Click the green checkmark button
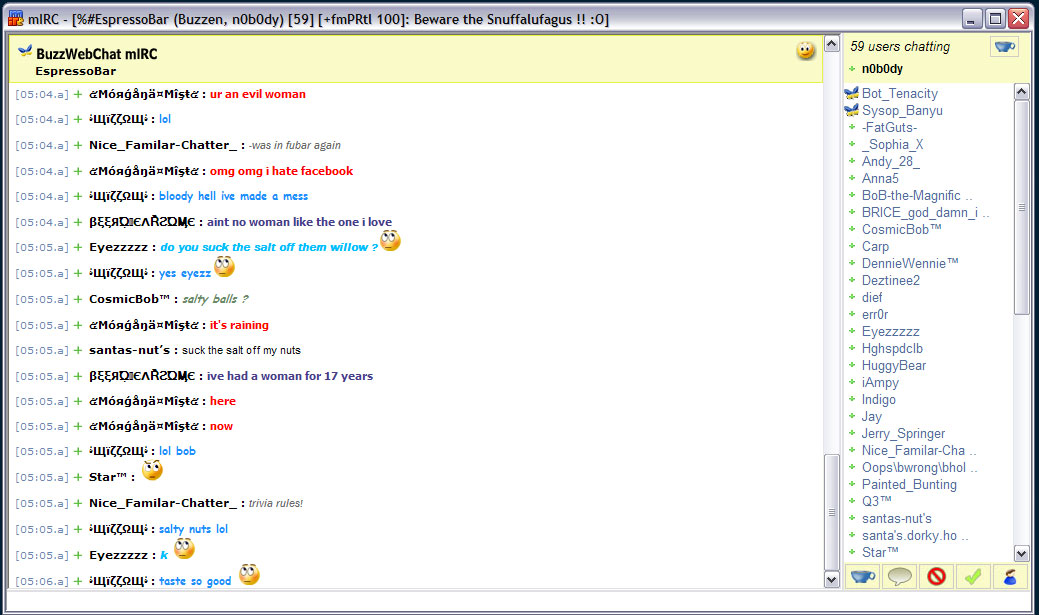 973,577
